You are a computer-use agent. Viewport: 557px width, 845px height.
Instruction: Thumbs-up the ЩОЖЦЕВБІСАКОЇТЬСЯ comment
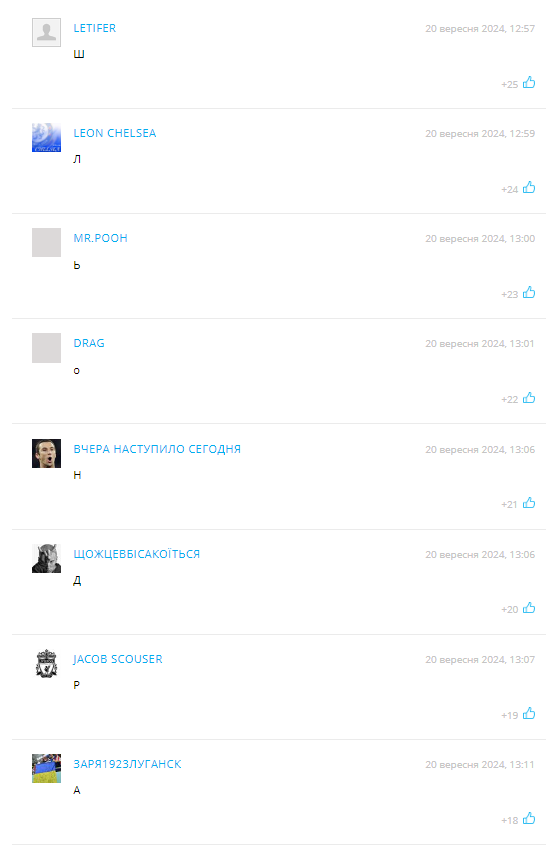pos(529,608)
